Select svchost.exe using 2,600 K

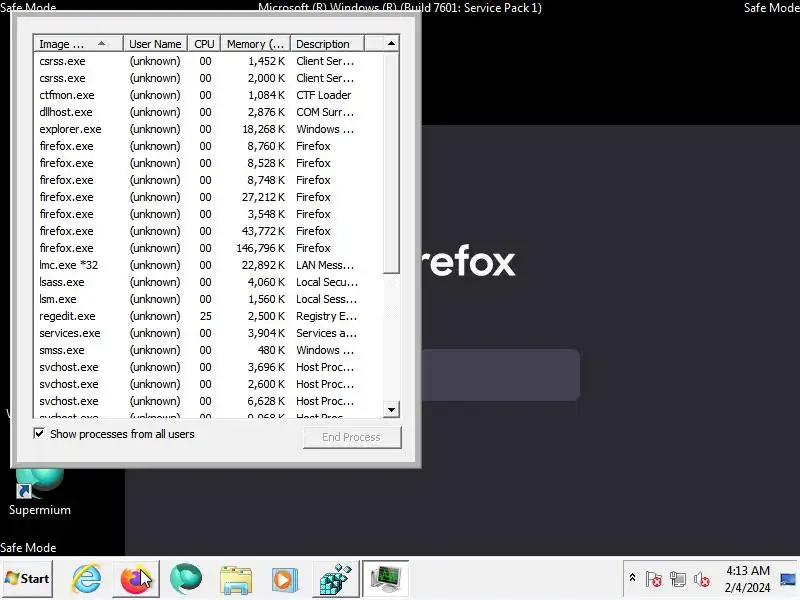[x=208, y=384]
